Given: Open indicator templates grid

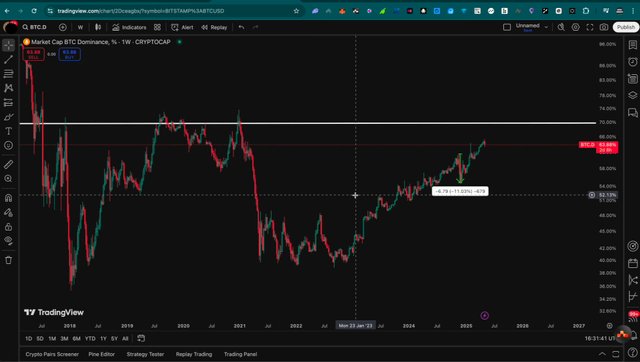Looking at the screenshot, I should (157, 27).
